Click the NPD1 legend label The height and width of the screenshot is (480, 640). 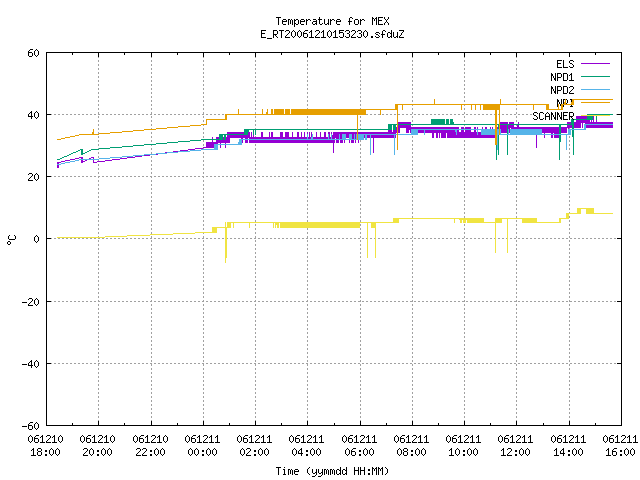tap(562, 77)
